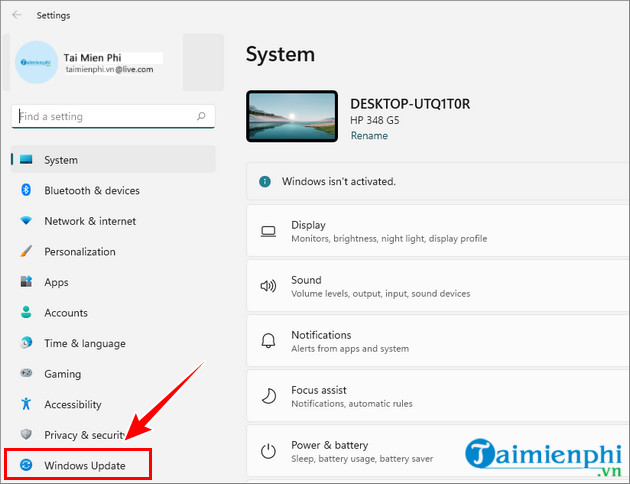630x484 pixels.
Task: Click the Notifications bell icon
Action: click(268, 341)
